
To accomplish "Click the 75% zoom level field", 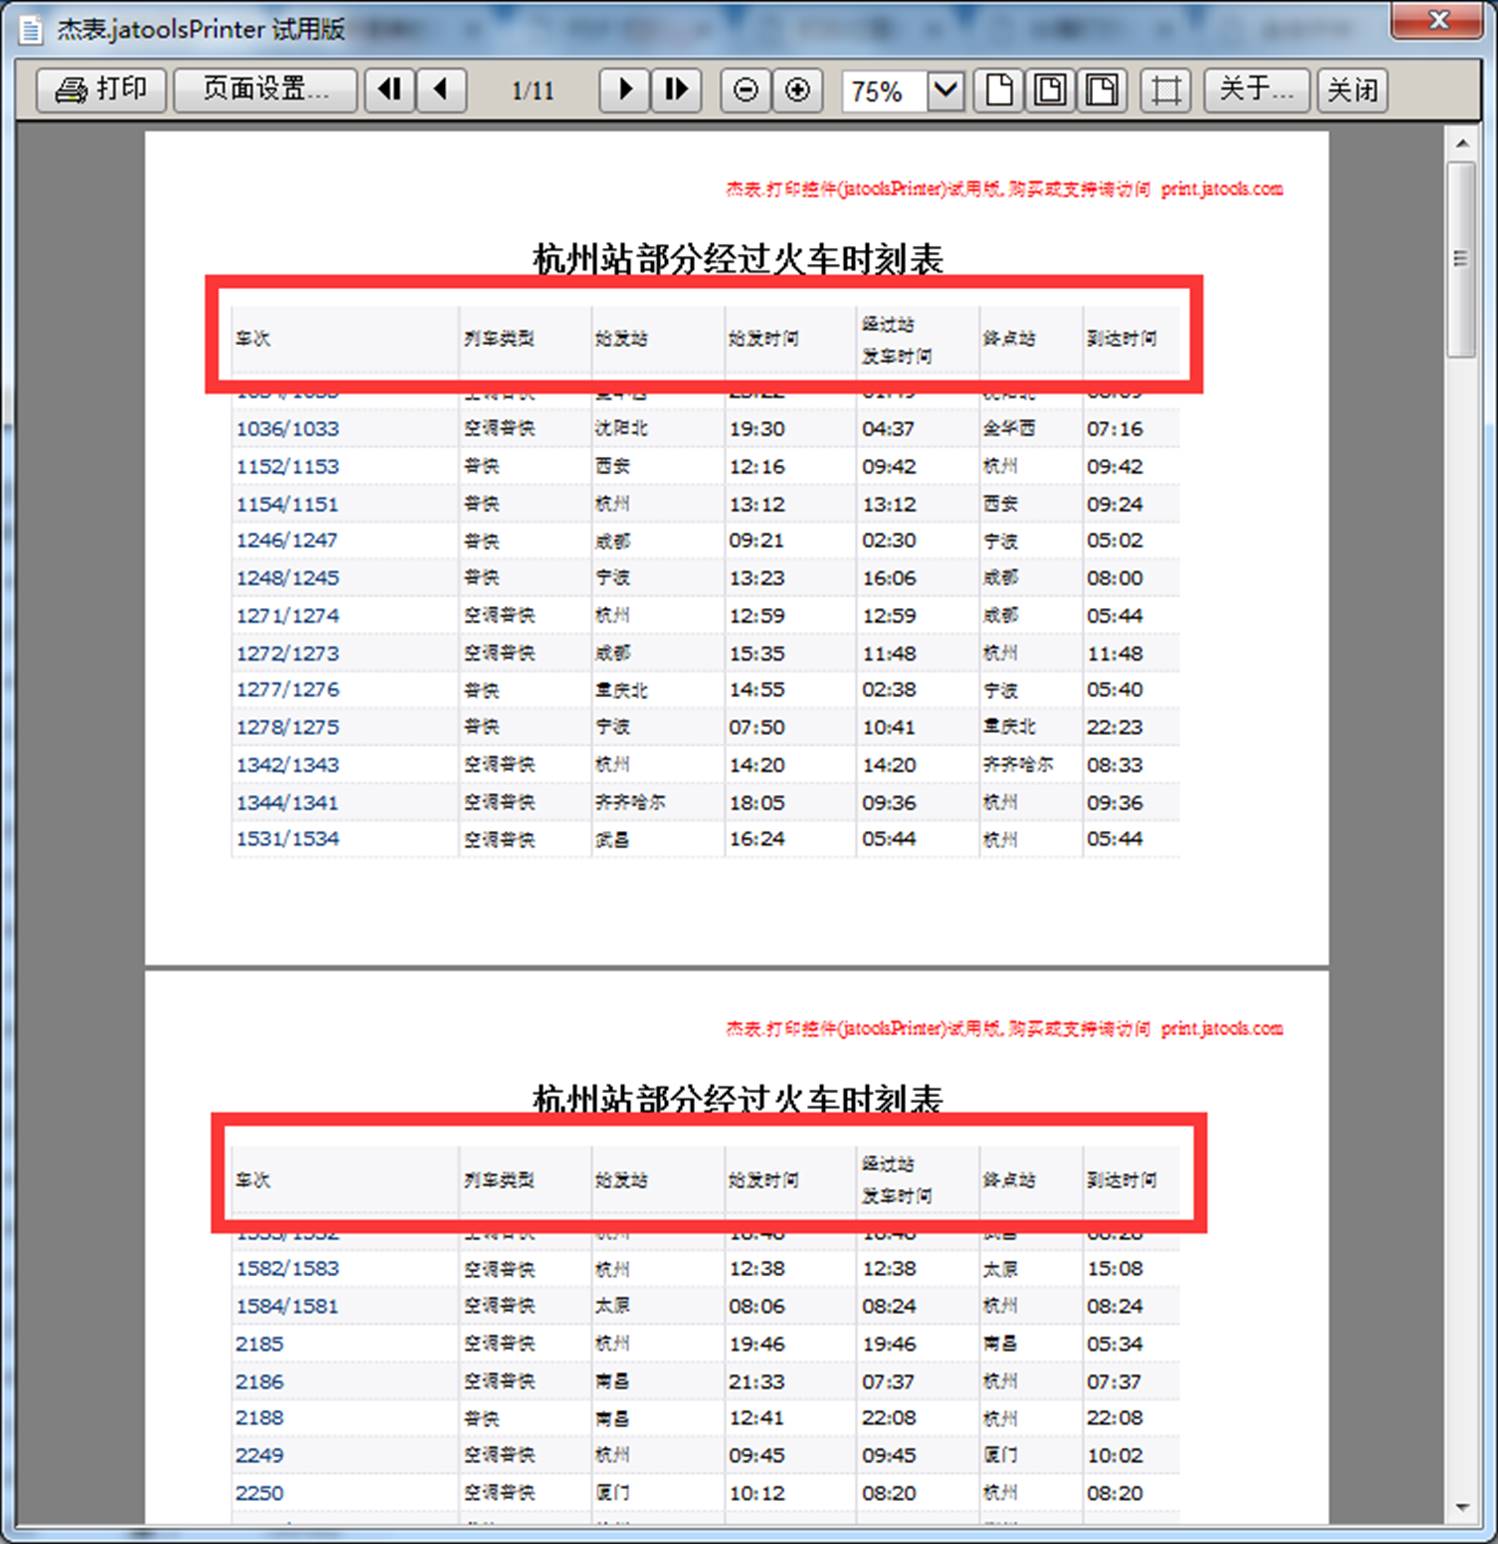I will (883, 92).
